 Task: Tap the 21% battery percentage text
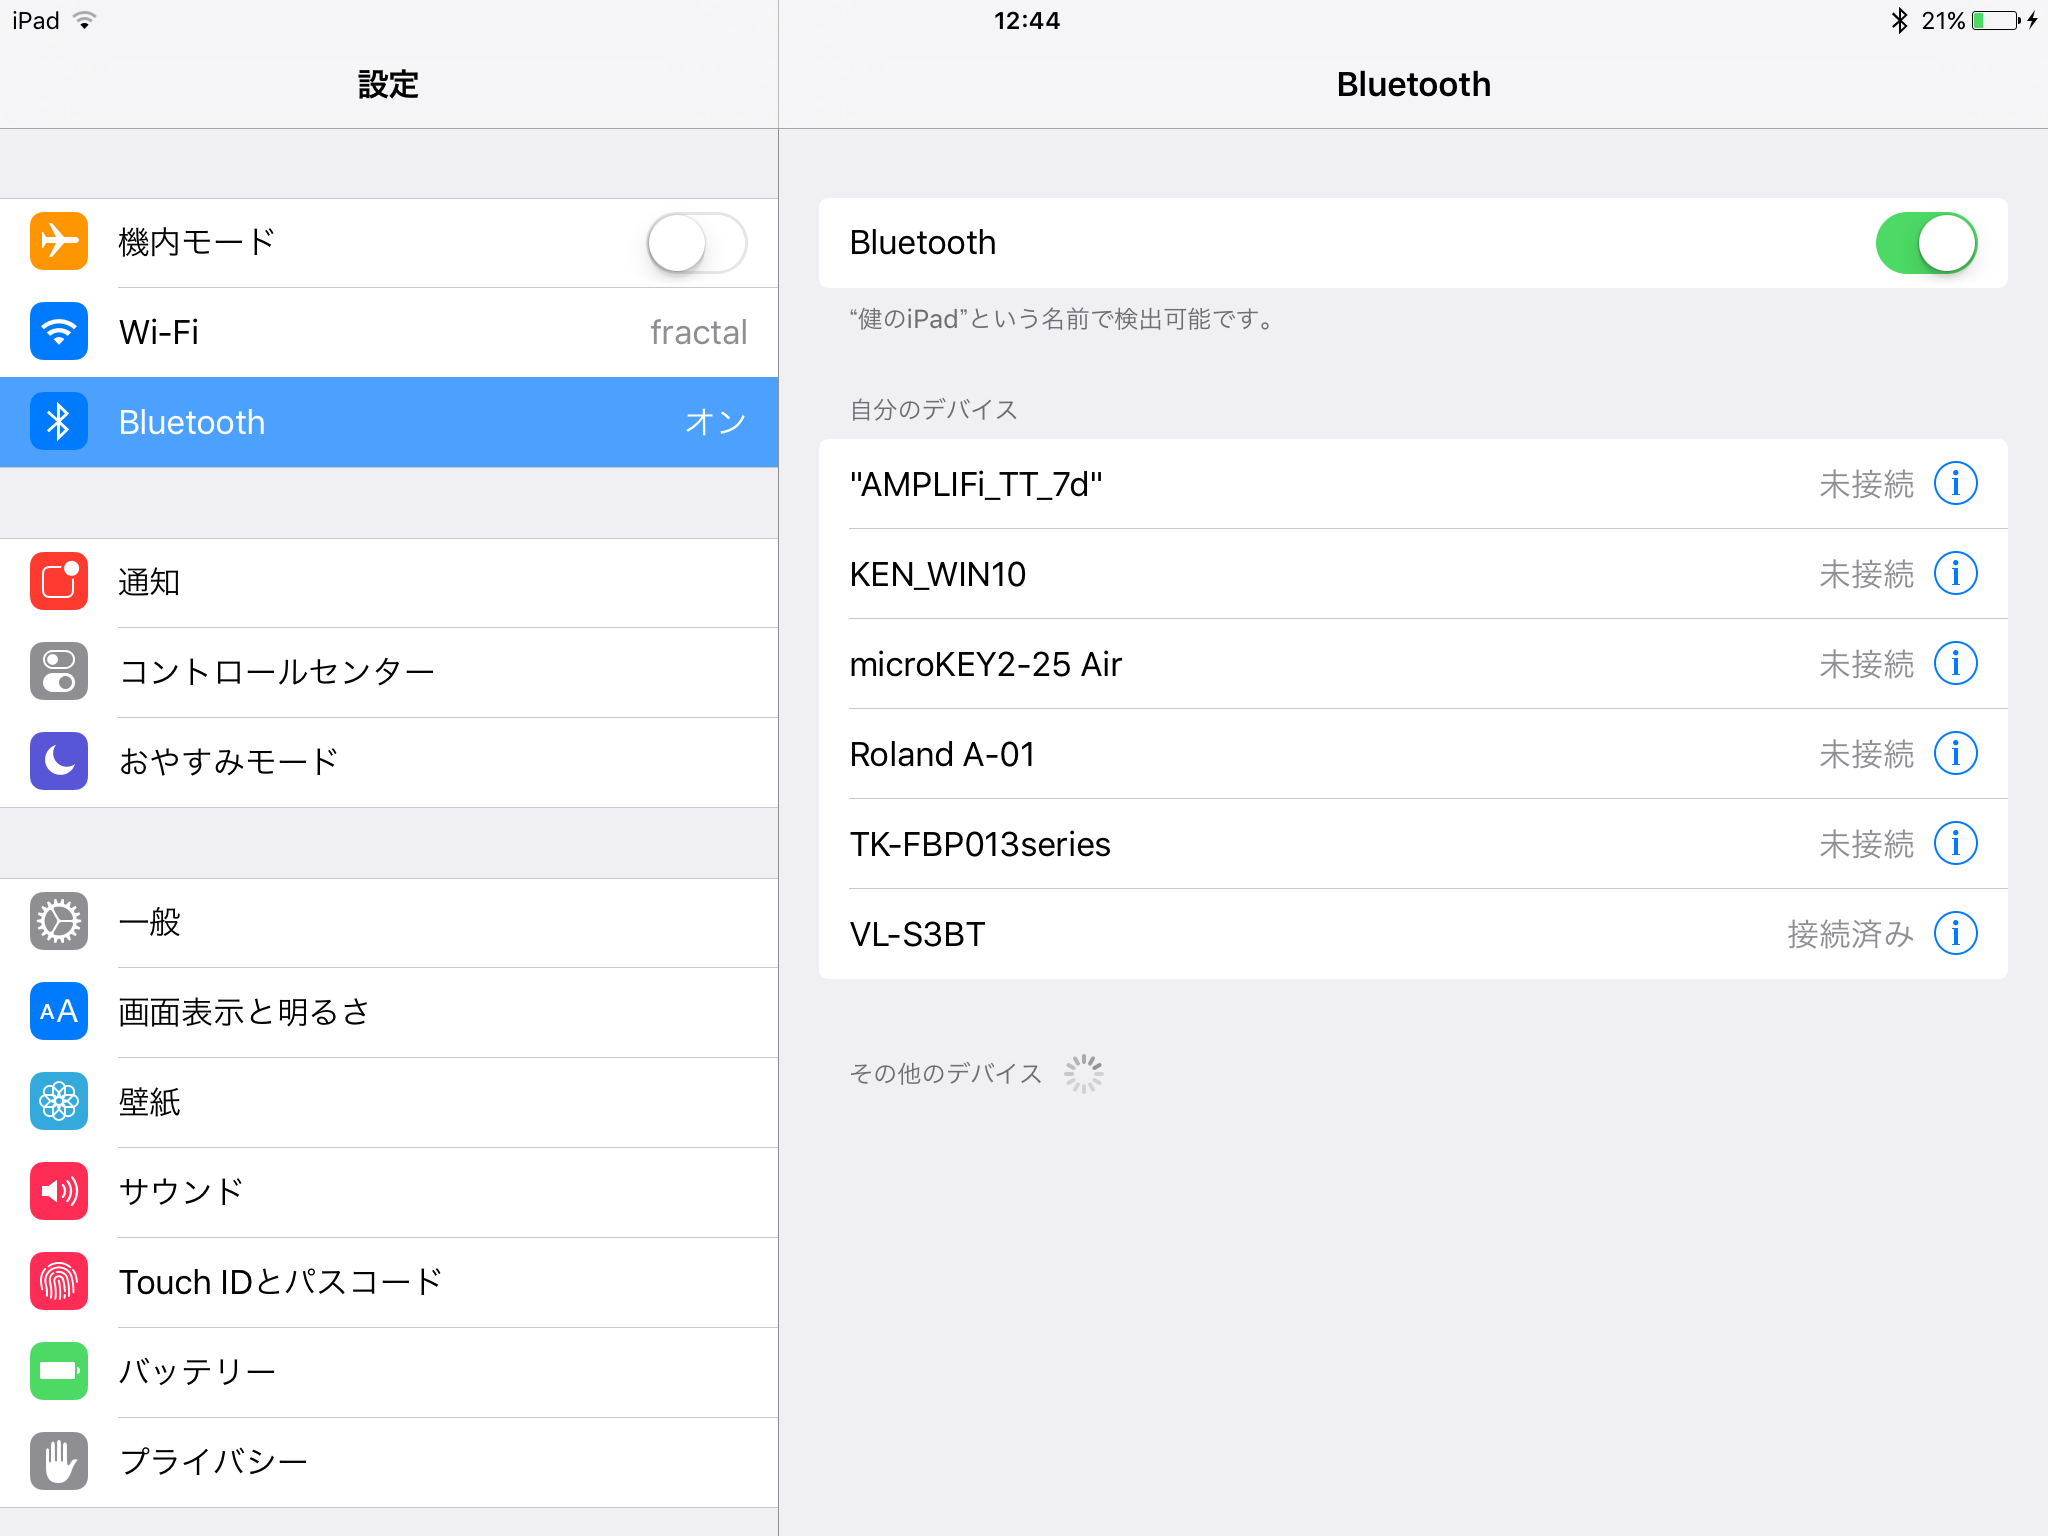click(x=1943, y=21)
